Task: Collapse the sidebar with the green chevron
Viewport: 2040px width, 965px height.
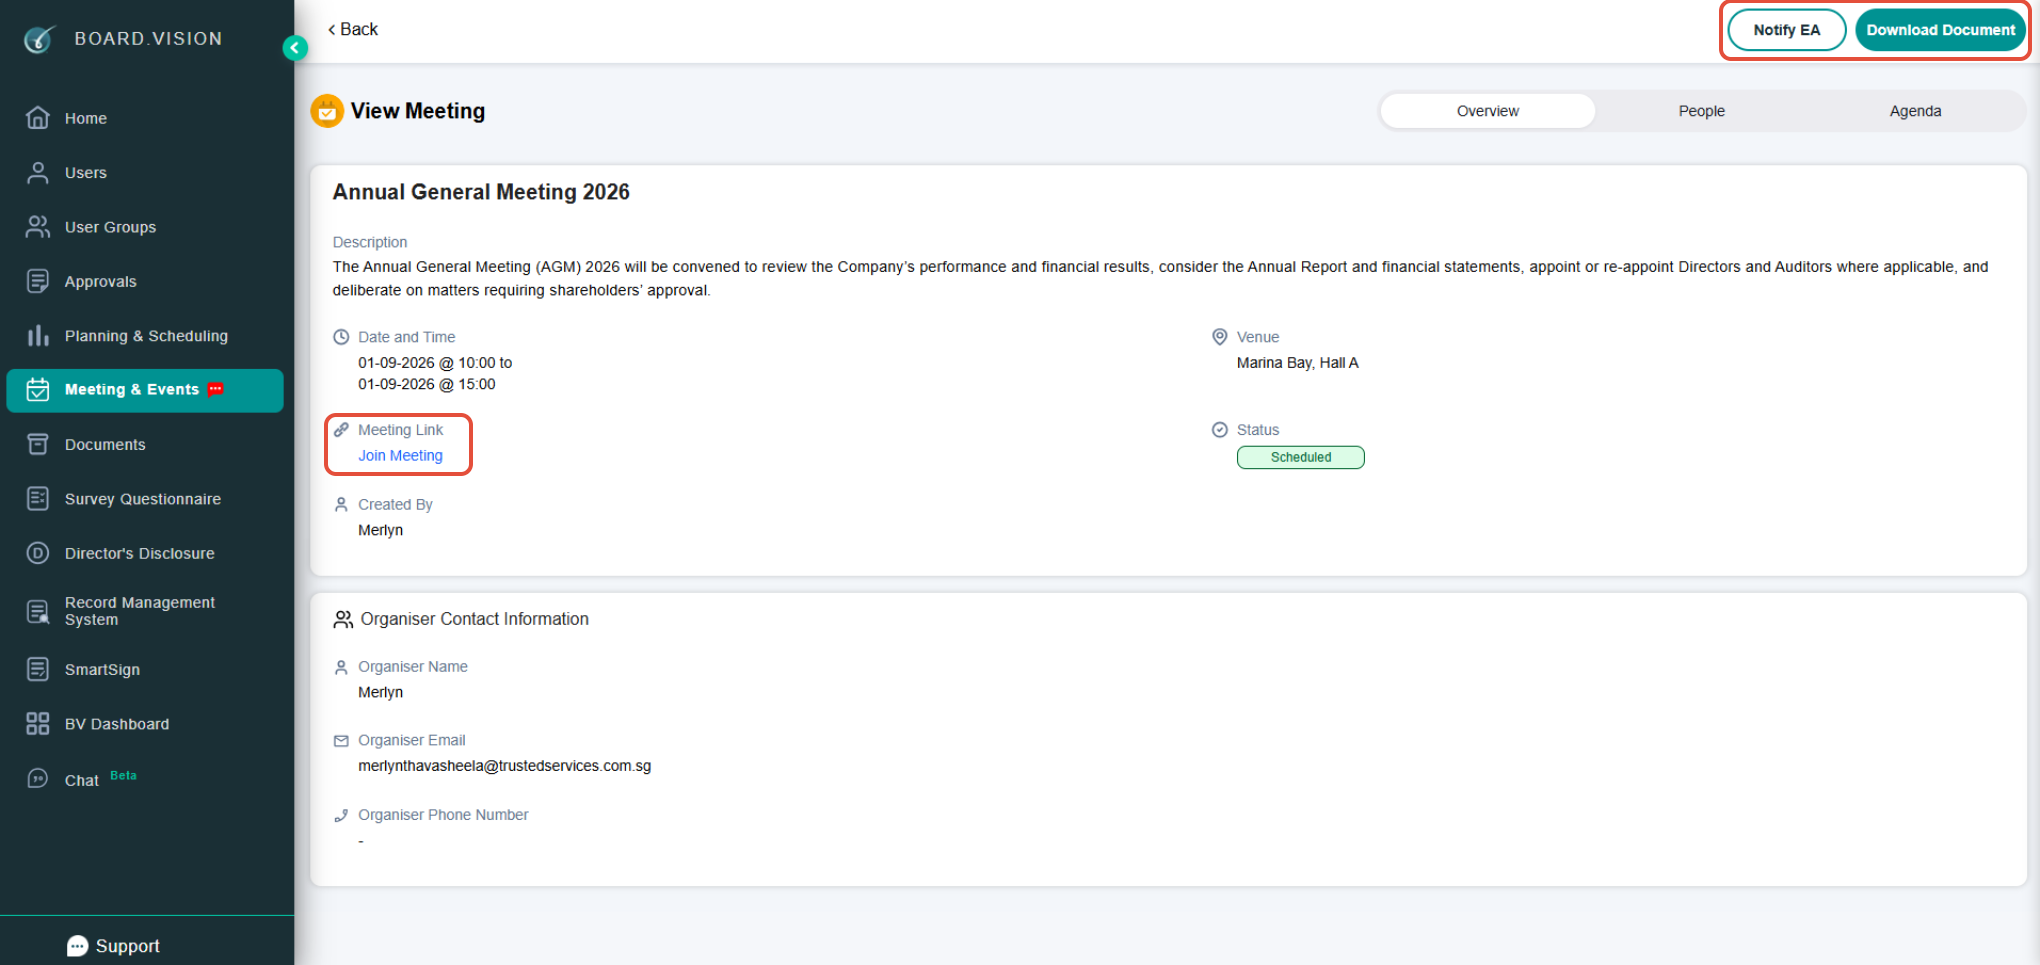Action: click(295, 48)
